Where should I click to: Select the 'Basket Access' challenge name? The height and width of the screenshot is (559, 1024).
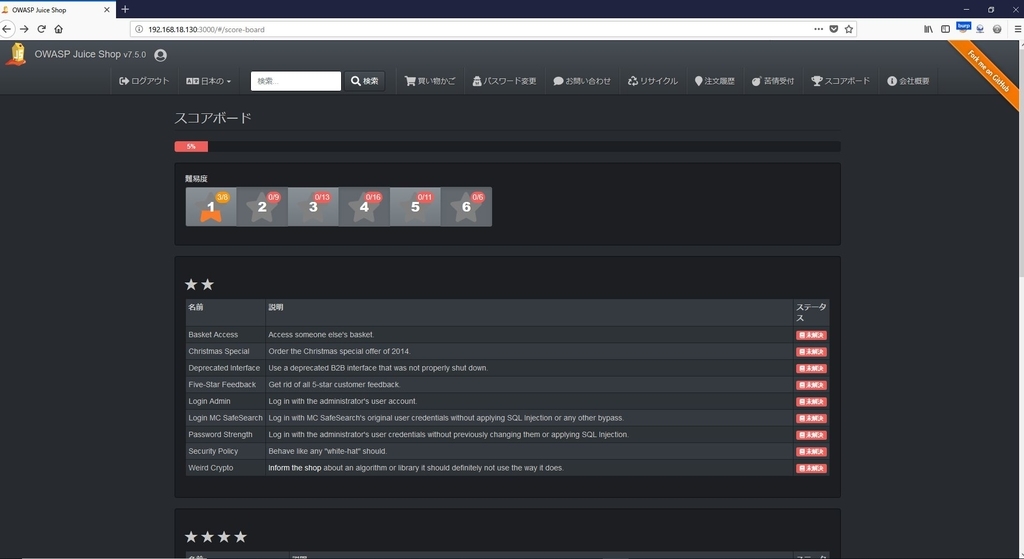click(x=213, y=334)
